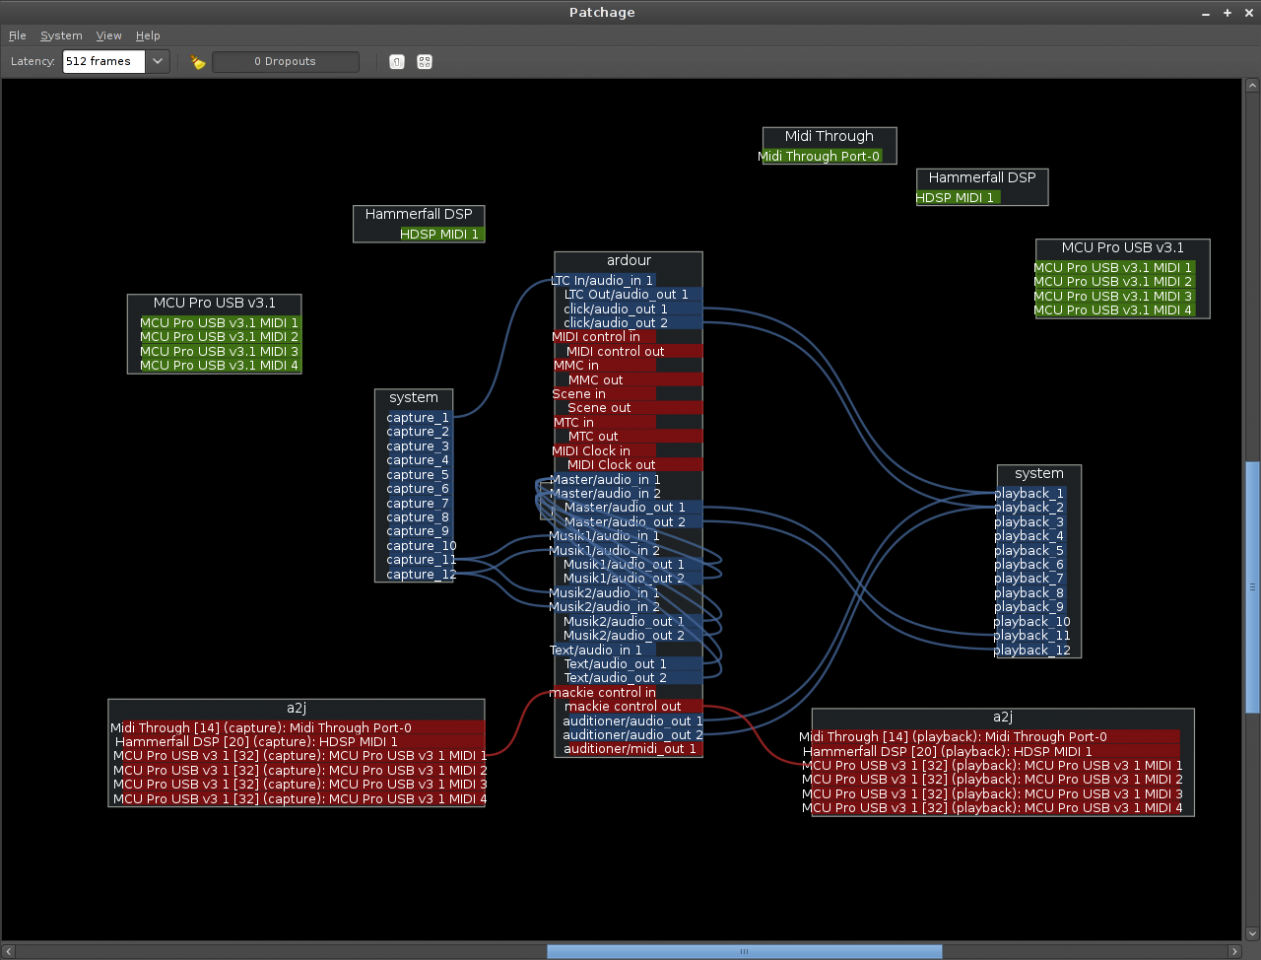
Task: Select a2j (playback) MCU Pro MIDI 1 port
Action: [x=991, y=766]
